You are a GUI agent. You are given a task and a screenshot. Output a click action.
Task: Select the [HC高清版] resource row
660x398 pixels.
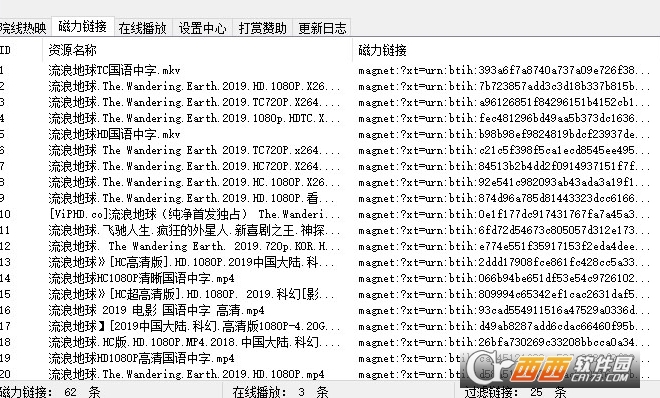(x=192, y=262)
